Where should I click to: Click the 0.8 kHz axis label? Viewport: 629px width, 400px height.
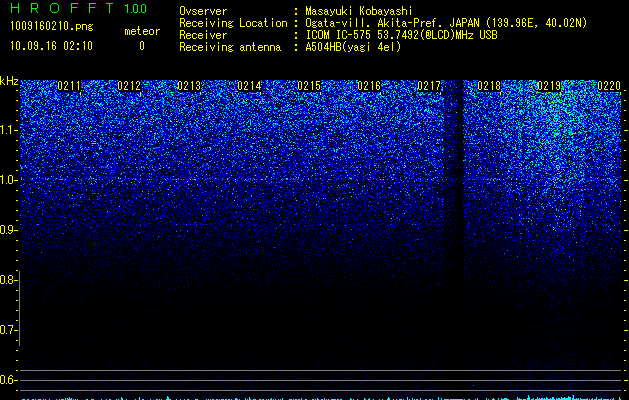click(8, 280)
